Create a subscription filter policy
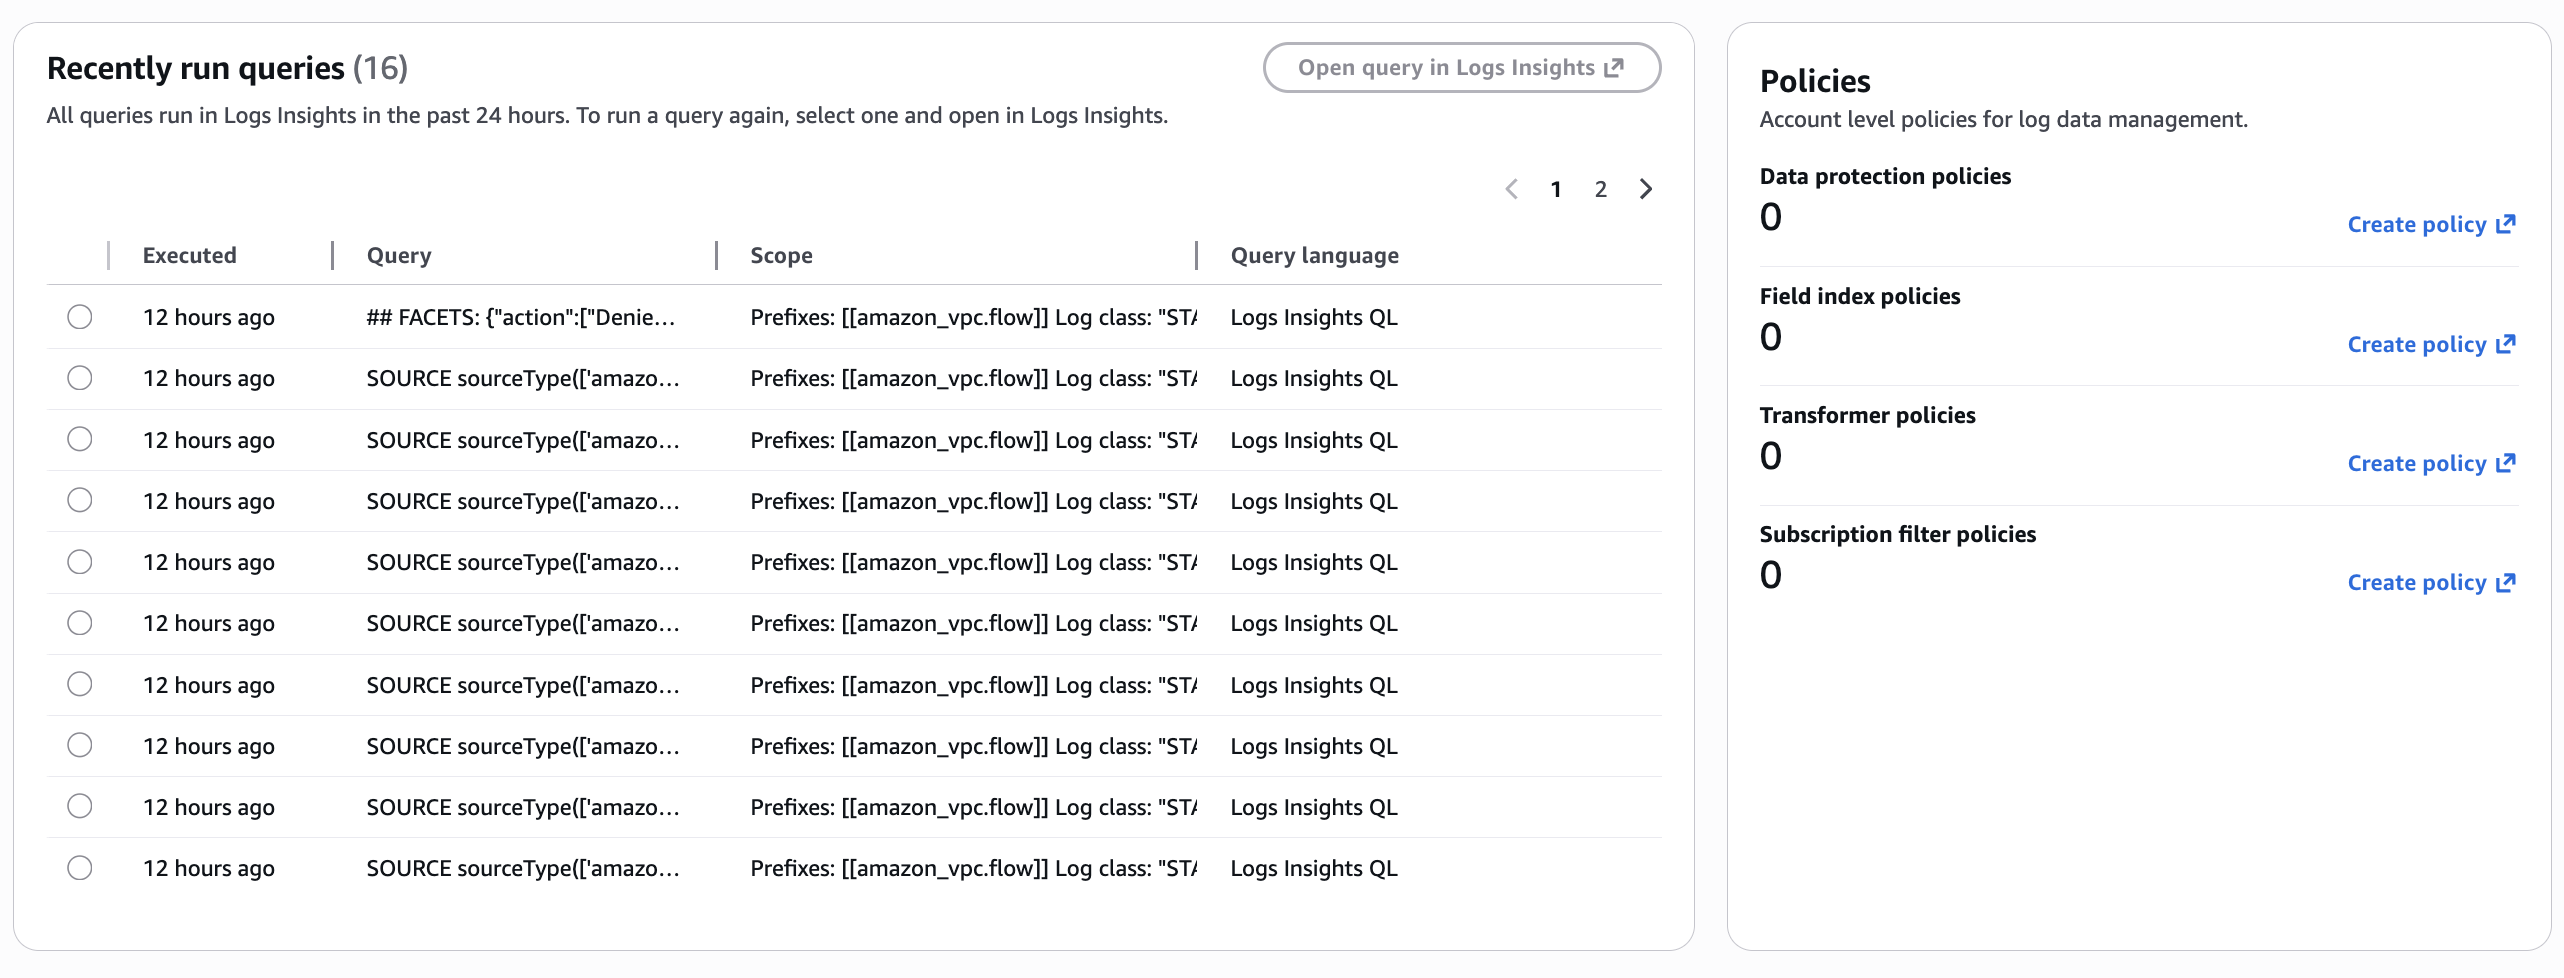 pos(2416,582)
